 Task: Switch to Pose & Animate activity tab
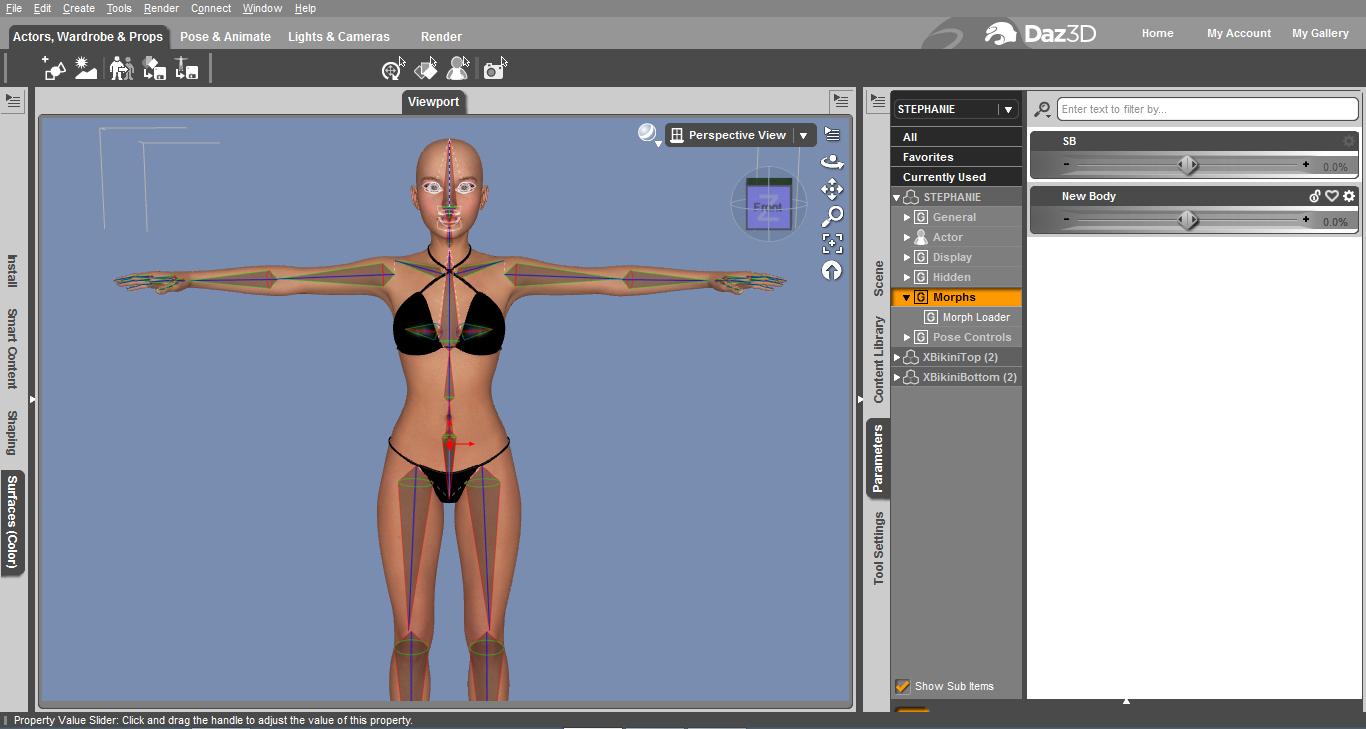point(225,37)
